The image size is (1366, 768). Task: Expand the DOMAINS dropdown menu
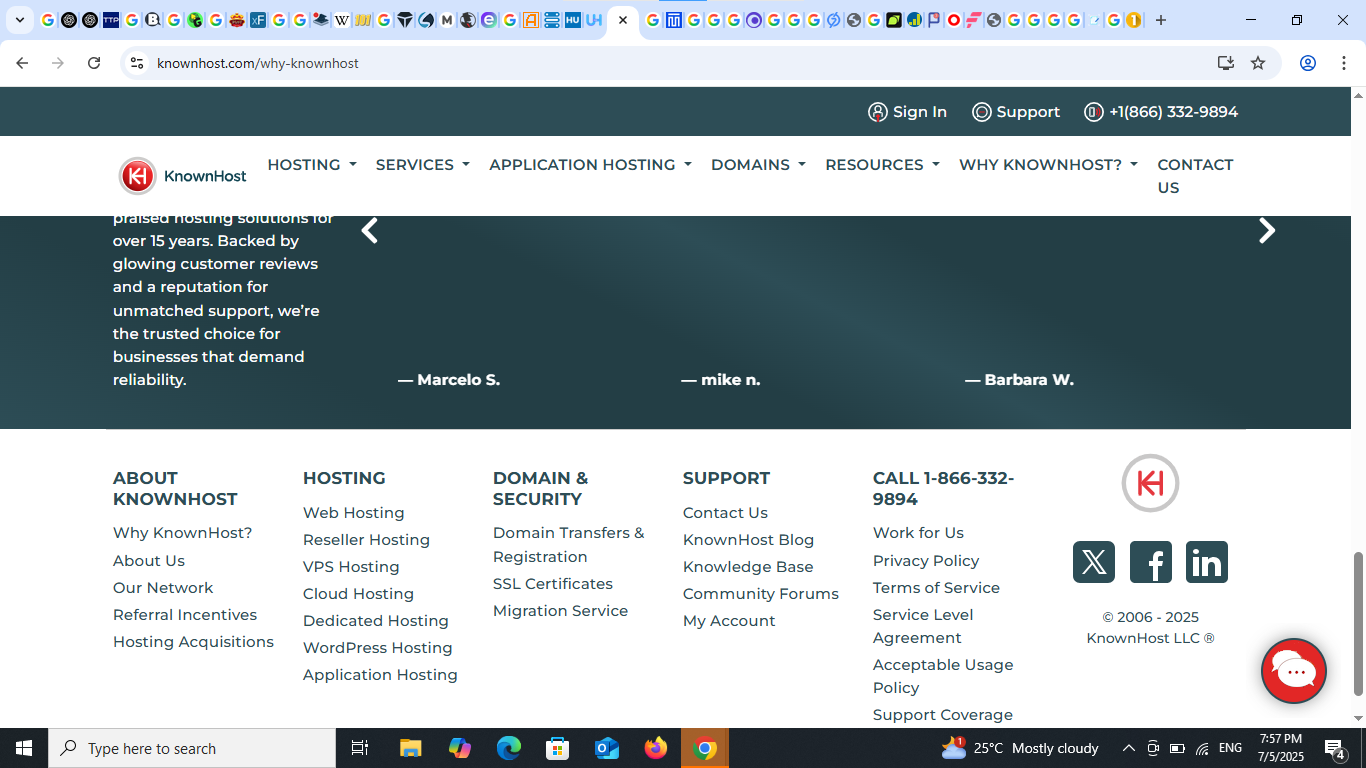758,165
